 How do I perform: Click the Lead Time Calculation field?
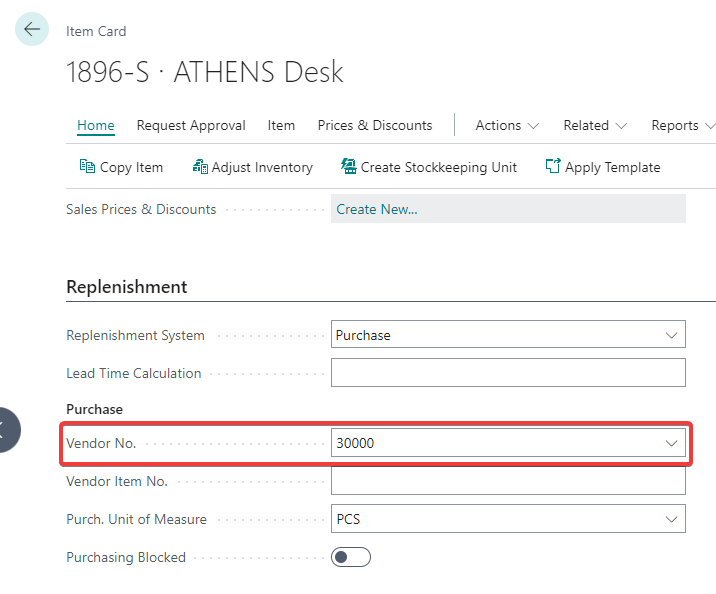click(x=508, y=373)
